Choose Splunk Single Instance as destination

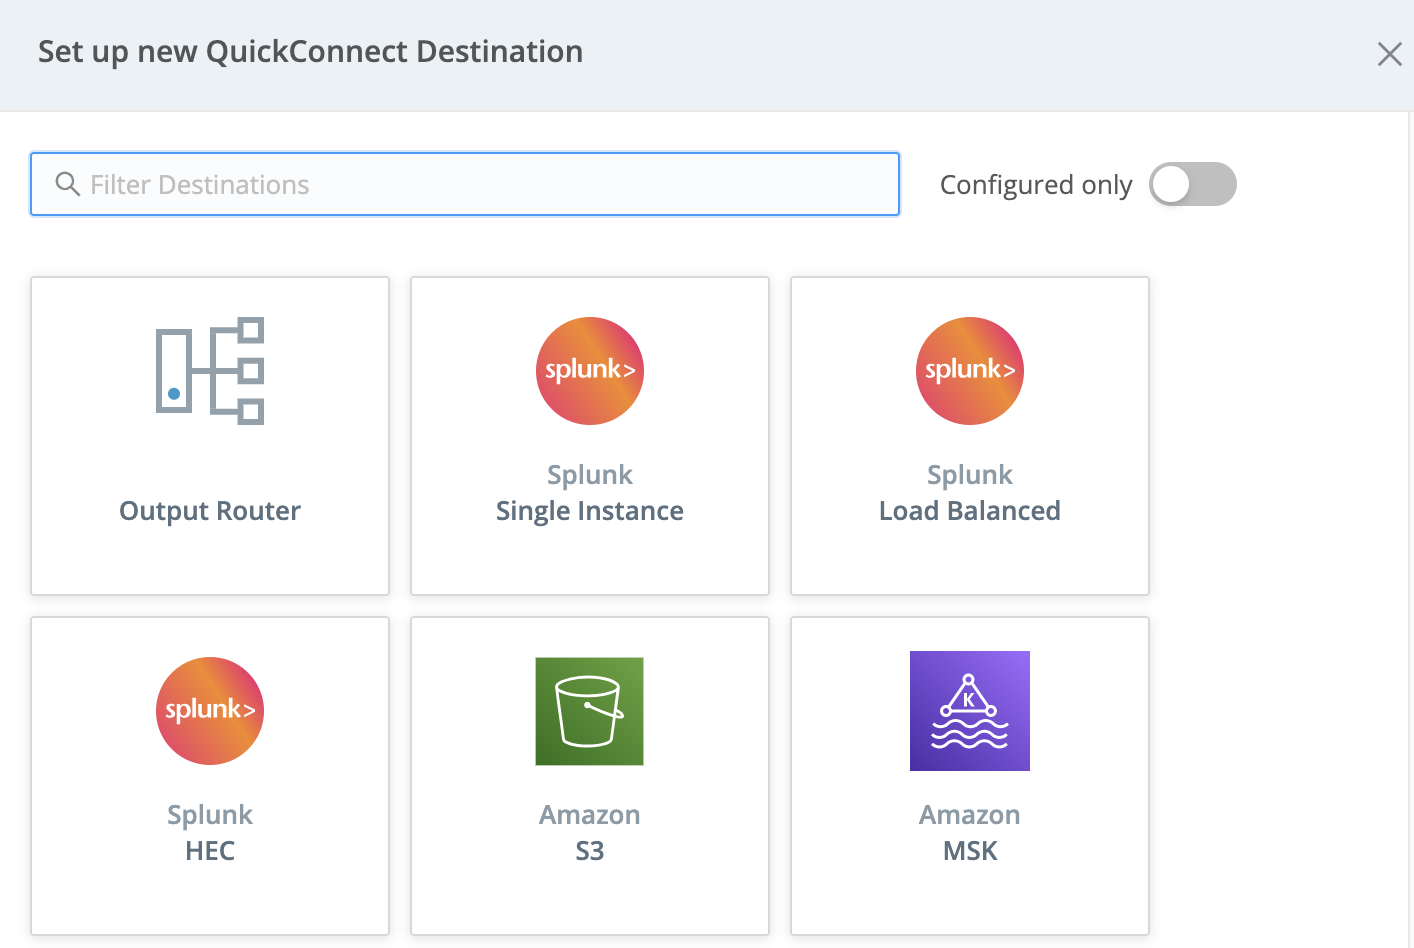pos(589,435)
